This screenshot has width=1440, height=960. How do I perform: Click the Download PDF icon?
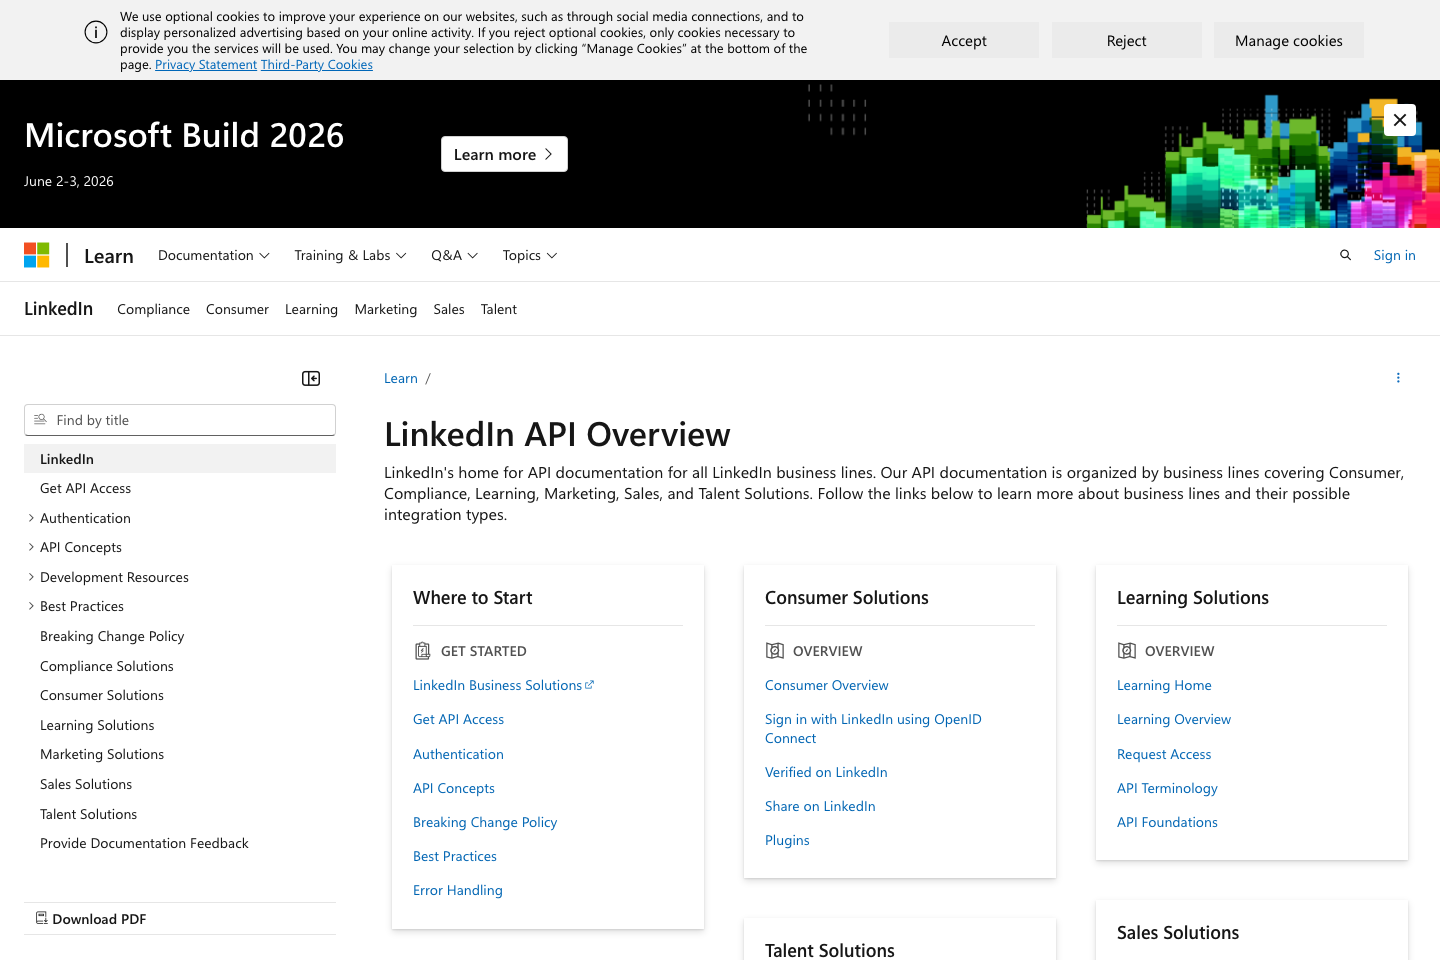[x=41, y=918]
